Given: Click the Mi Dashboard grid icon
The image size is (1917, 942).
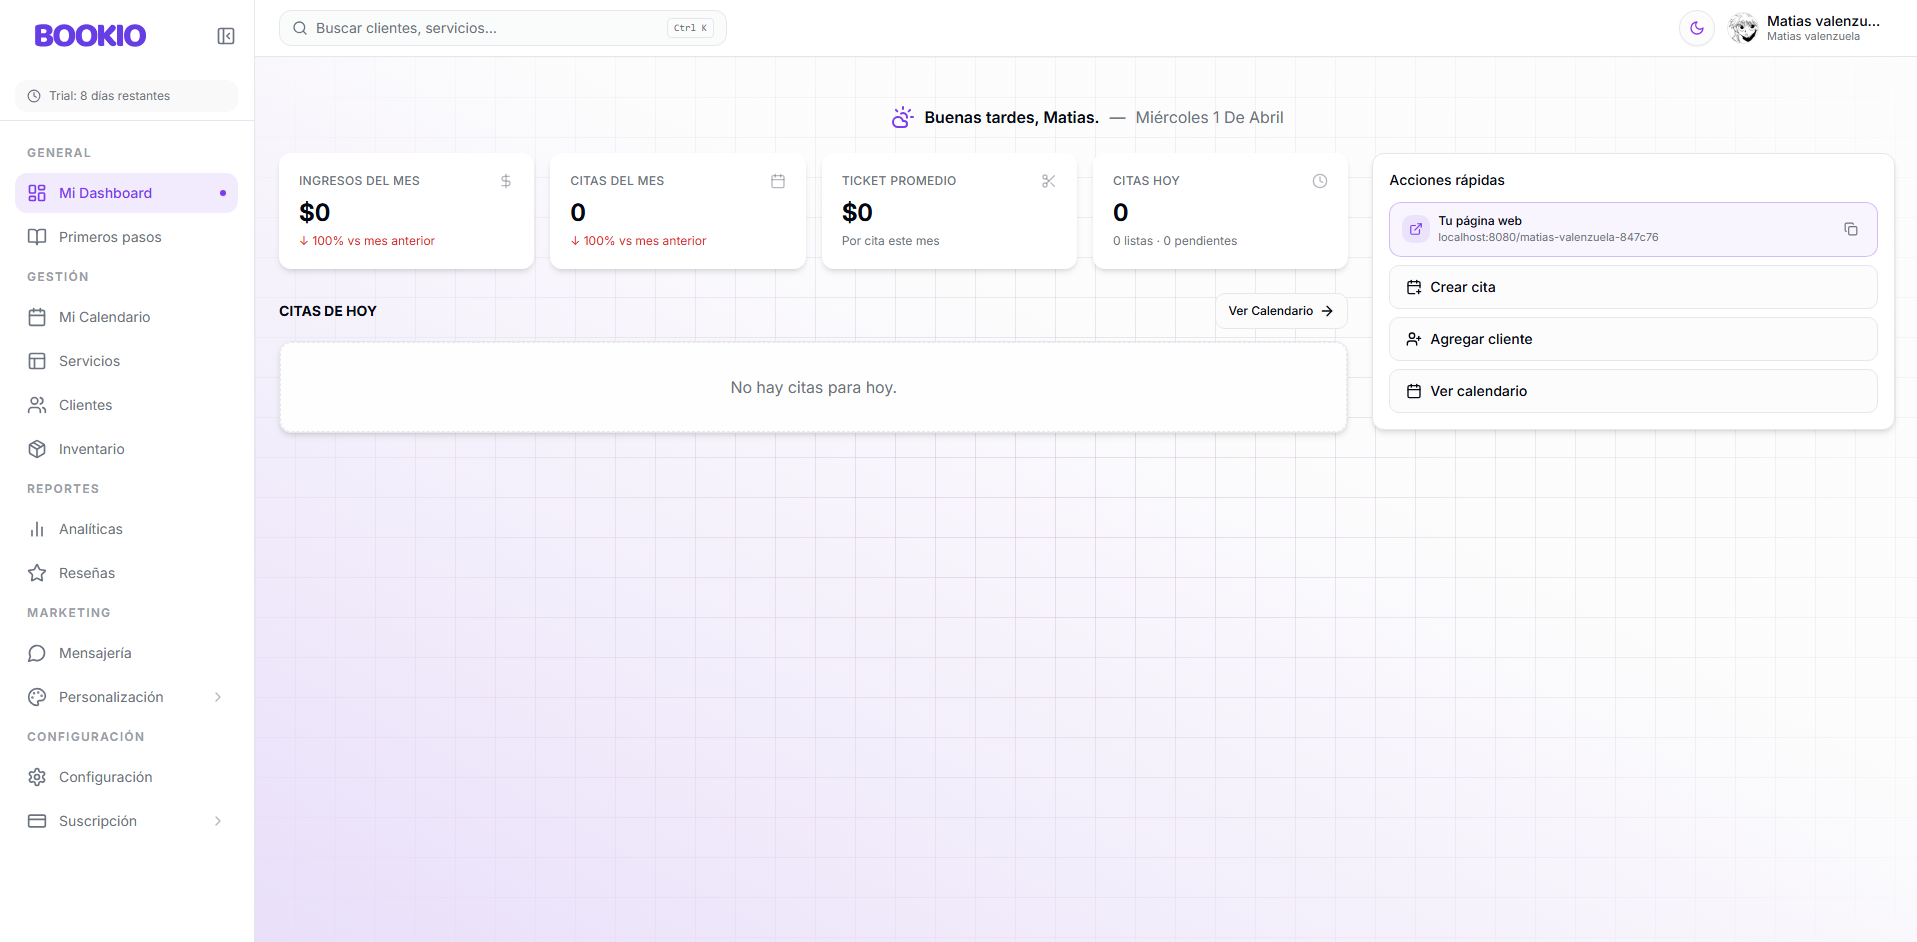Looking at the screenshot, I should point(37,193).
